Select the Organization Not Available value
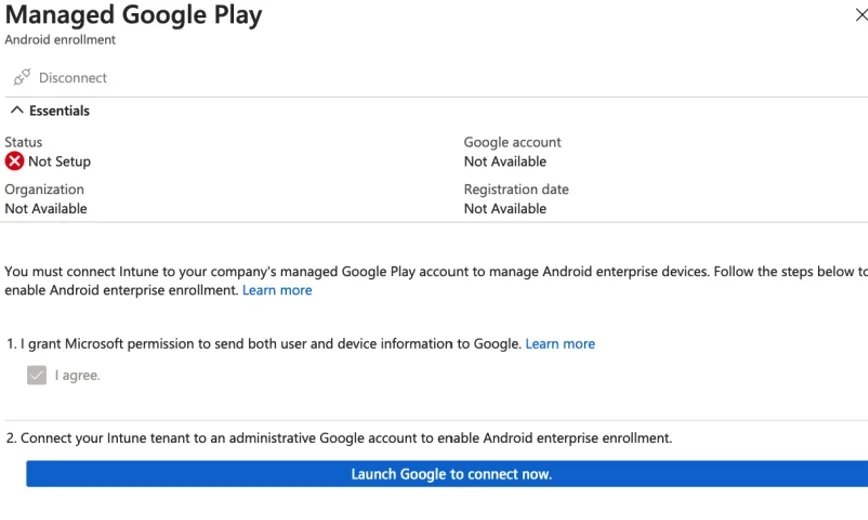This screenshot has width=868, height=520. [x=46, y=209]
